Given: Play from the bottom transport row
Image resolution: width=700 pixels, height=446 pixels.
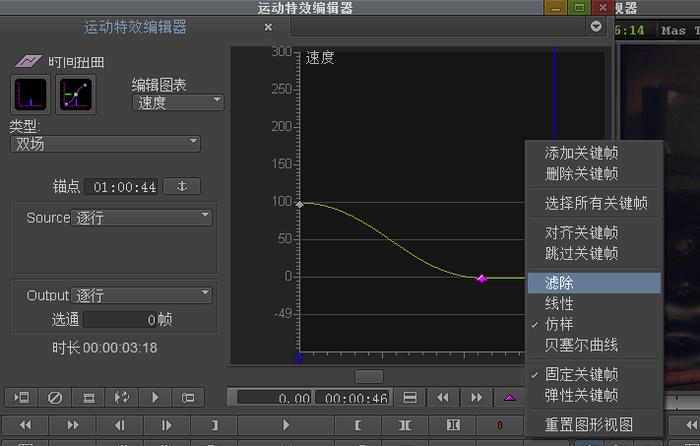Looking at the screenshot, I should pyautogui.click(x=286, y=425).
